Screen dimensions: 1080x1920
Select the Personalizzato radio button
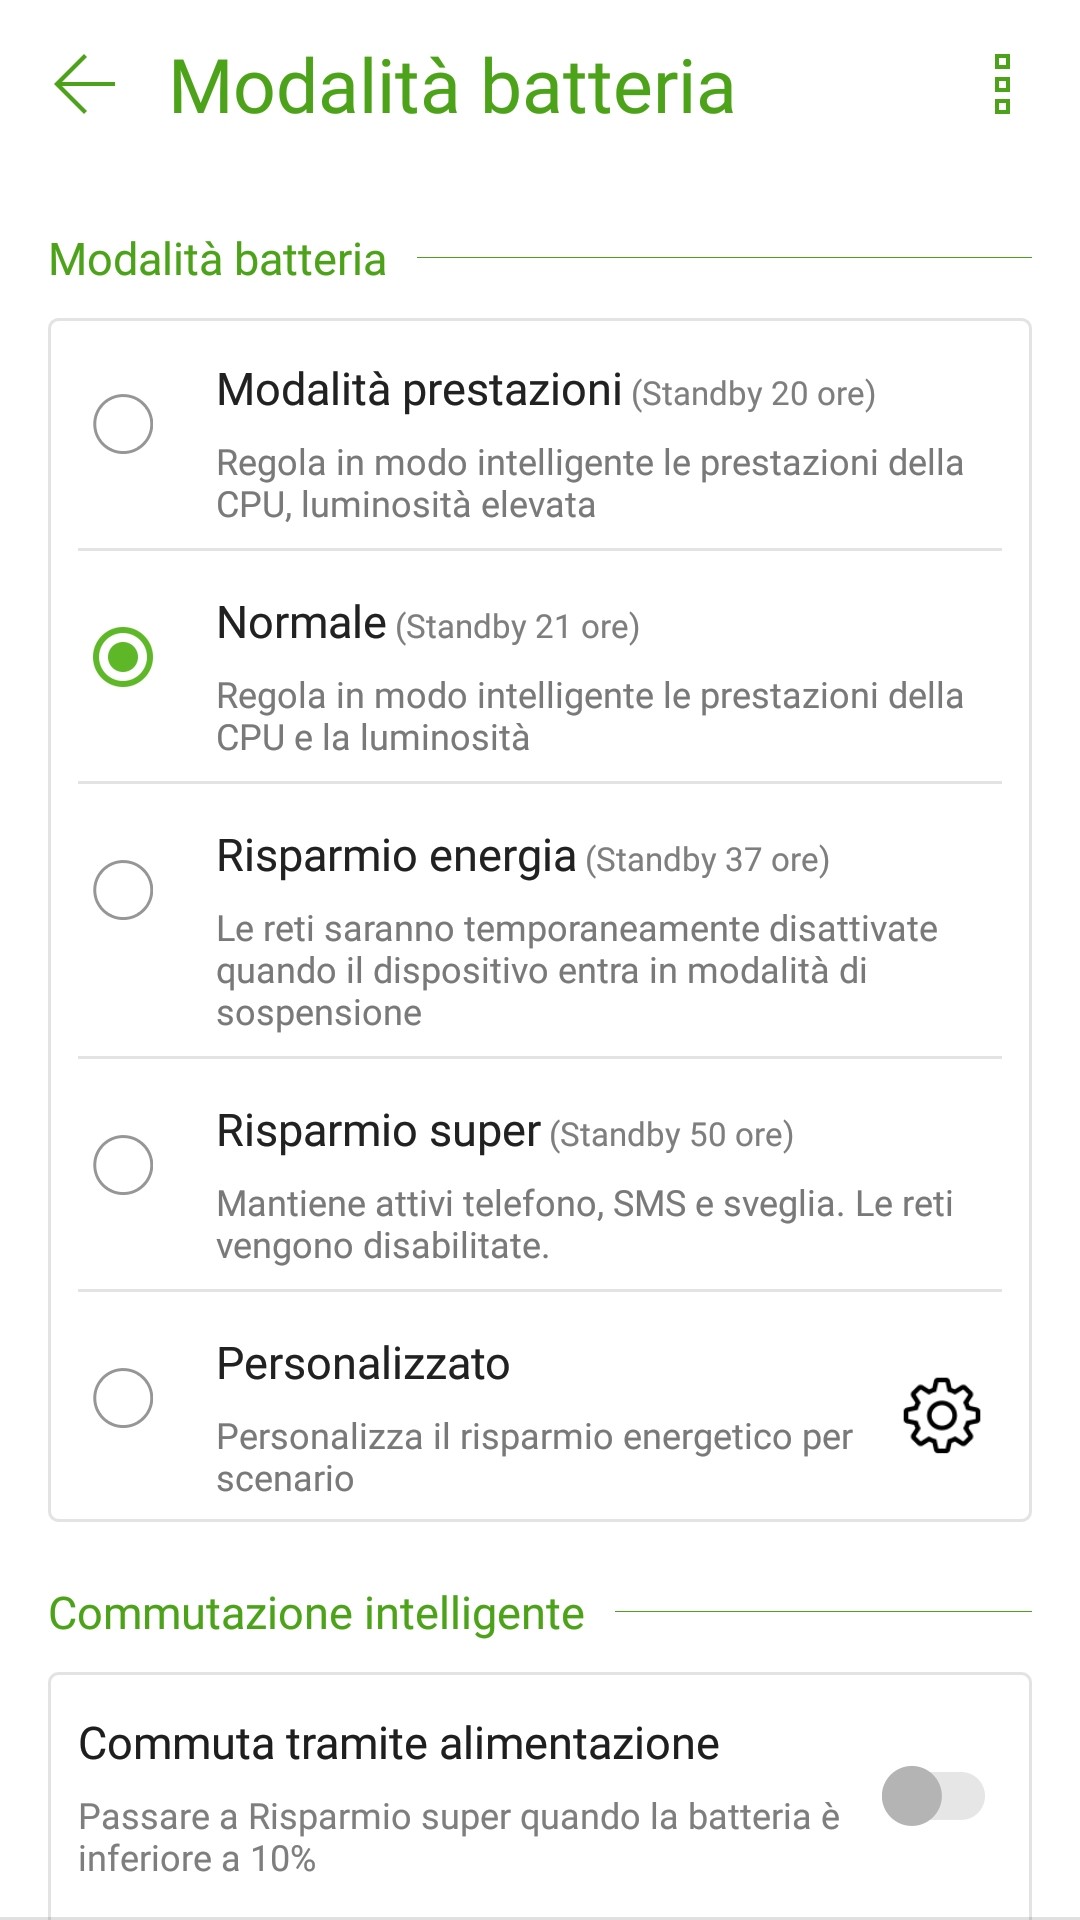(x=123, y=1398)
